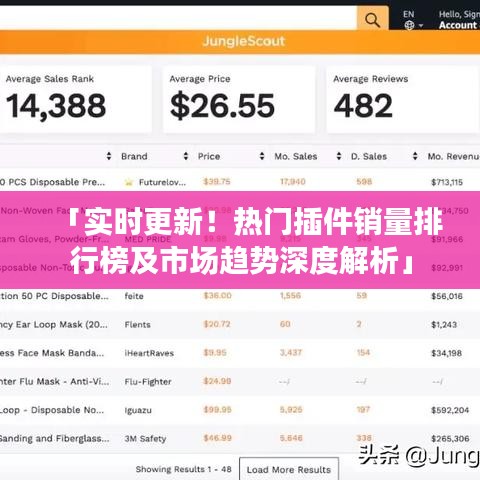Click the 5,646 monthly sales value
480x480 pixels.
(x=291, y=438)
